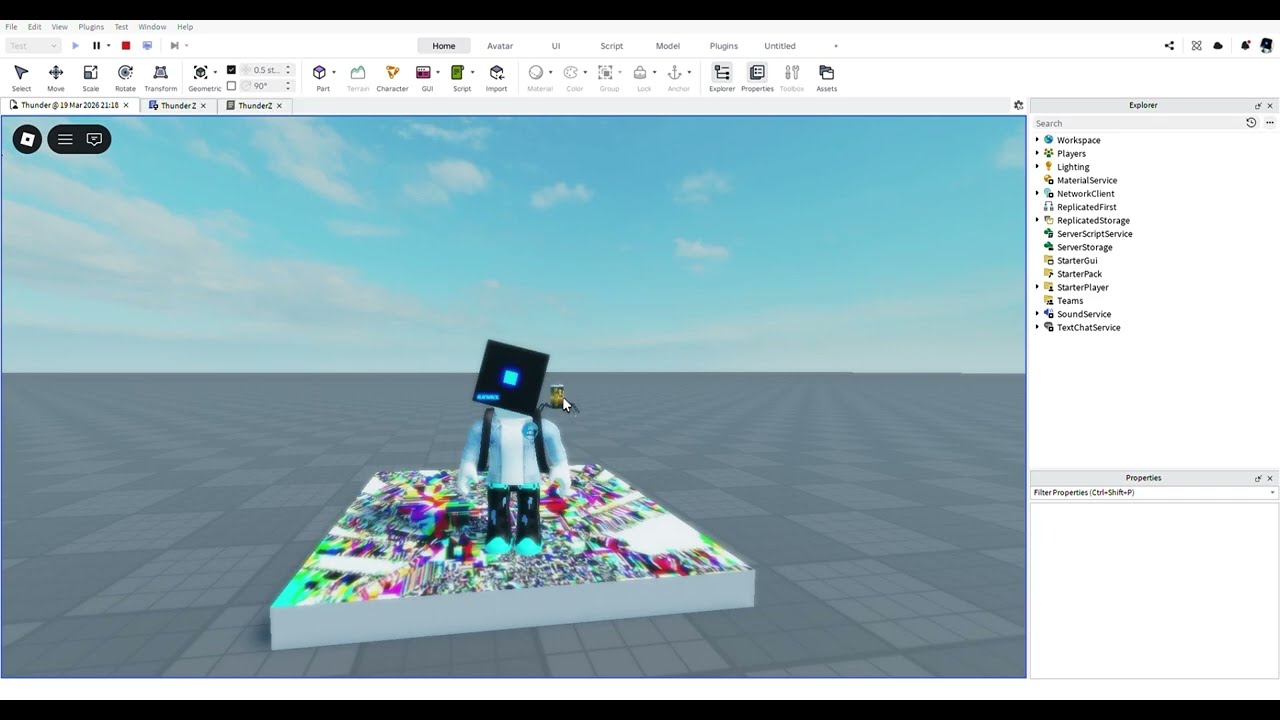Expand the Workspace tree node
Image resolution: width=1280 pixels, height=720 pixels.
pos(1037,140)
